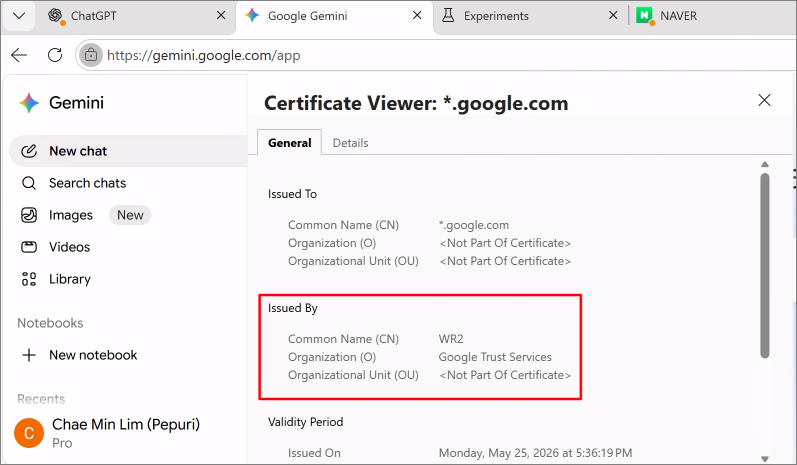Click the Images sidebar icon
The width and height of the screenshot is (797, 465).
pos(29,215)
